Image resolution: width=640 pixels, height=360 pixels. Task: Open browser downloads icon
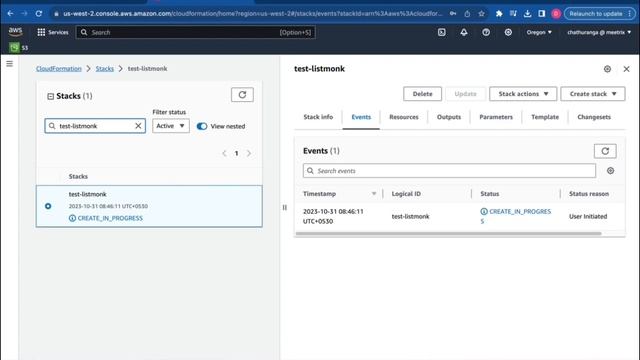(x=527, y=13)
